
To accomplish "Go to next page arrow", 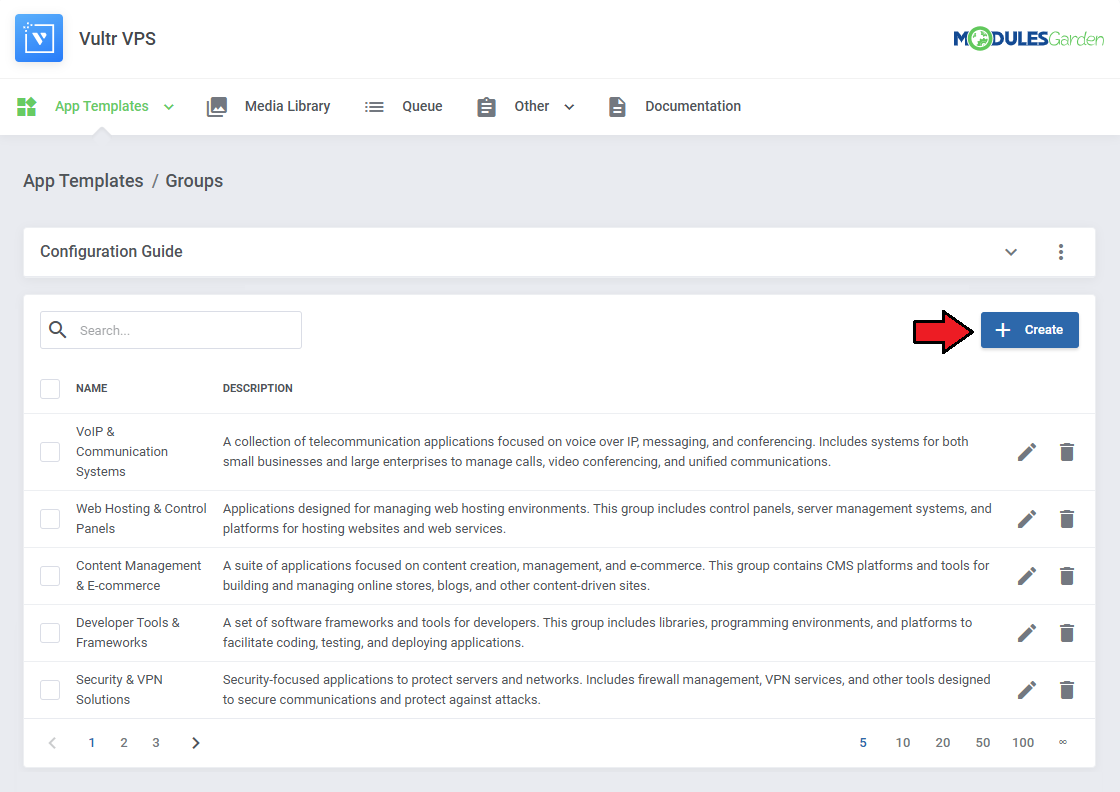I will coord(196,743).
